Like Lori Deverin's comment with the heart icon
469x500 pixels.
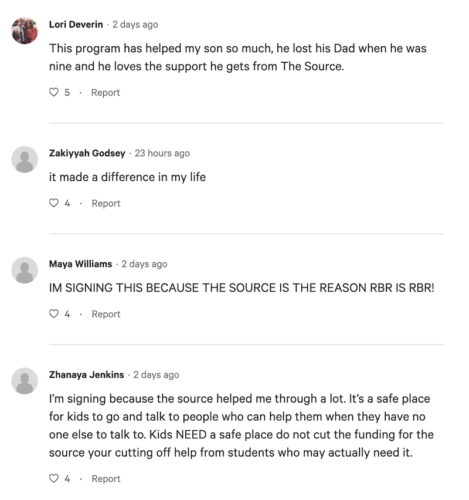point(54,92)
